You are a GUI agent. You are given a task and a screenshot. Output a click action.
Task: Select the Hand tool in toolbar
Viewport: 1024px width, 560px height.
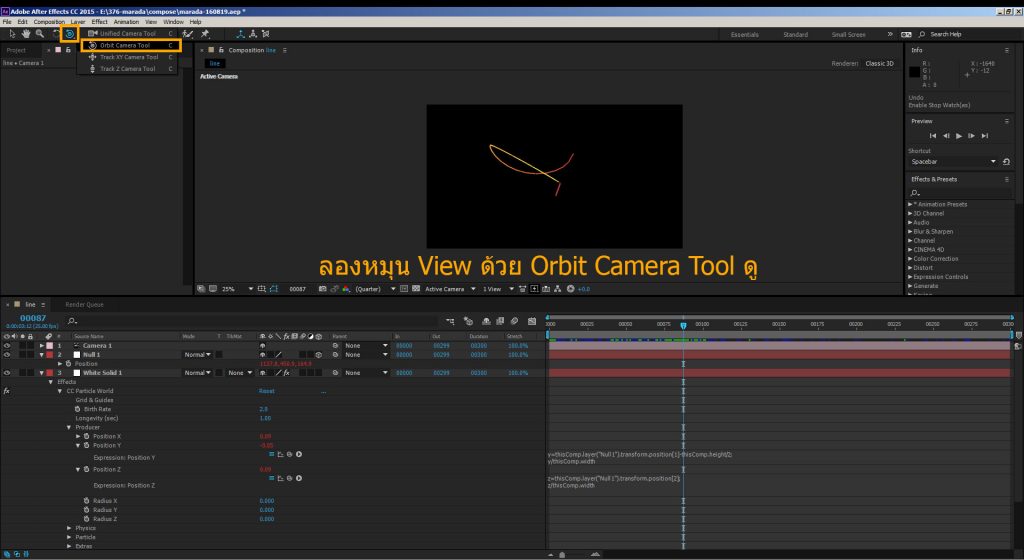click(26, 33)
